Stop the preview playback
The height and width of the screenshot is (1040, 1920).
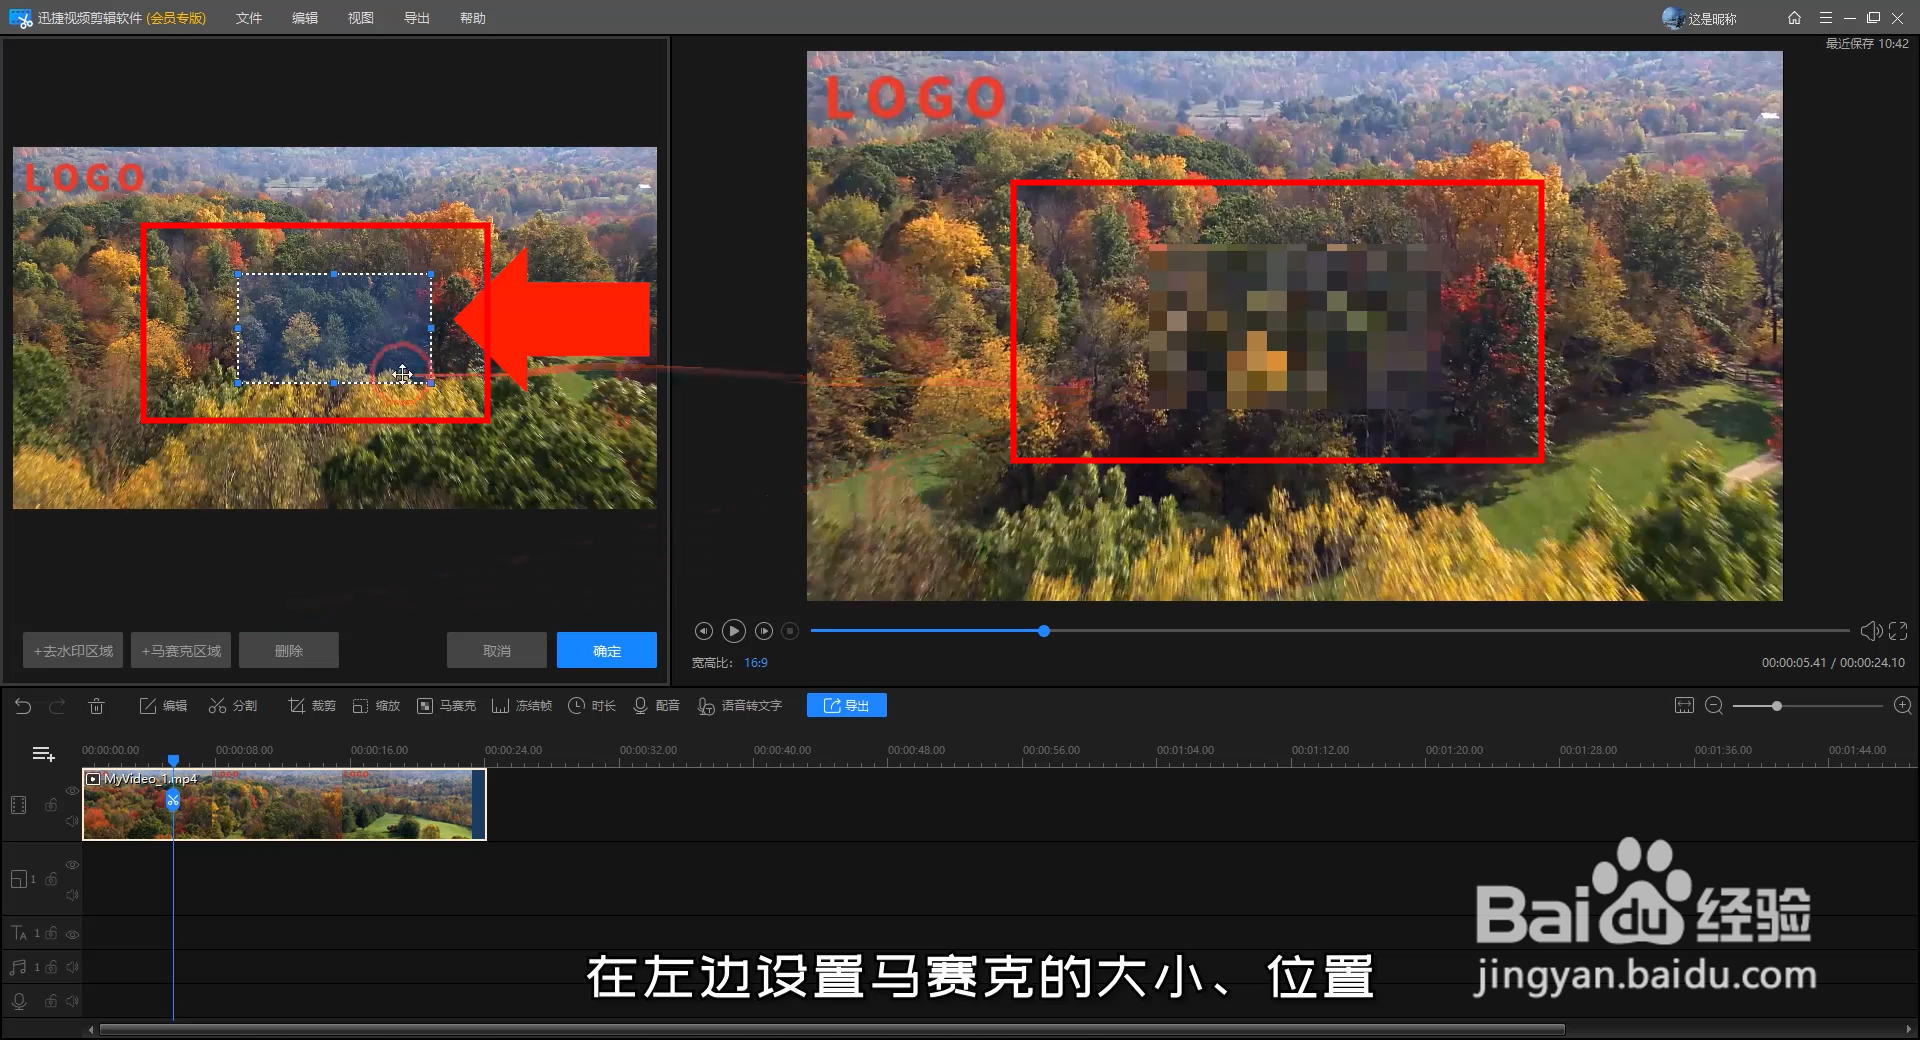[x=790, y=631]
